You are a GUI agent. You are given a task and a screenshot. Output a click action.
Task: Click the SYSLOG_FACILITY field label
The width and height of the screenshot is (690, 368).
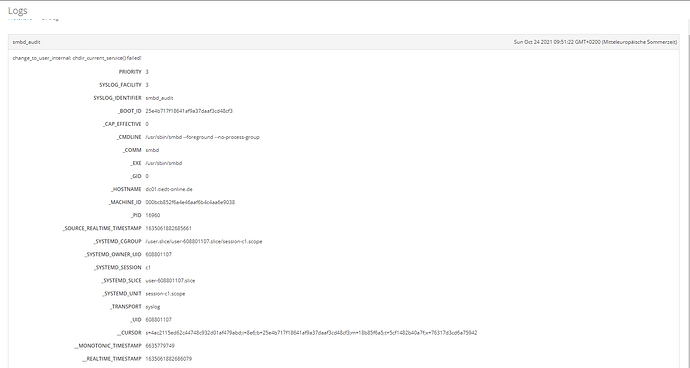click(x=121, y=85)
